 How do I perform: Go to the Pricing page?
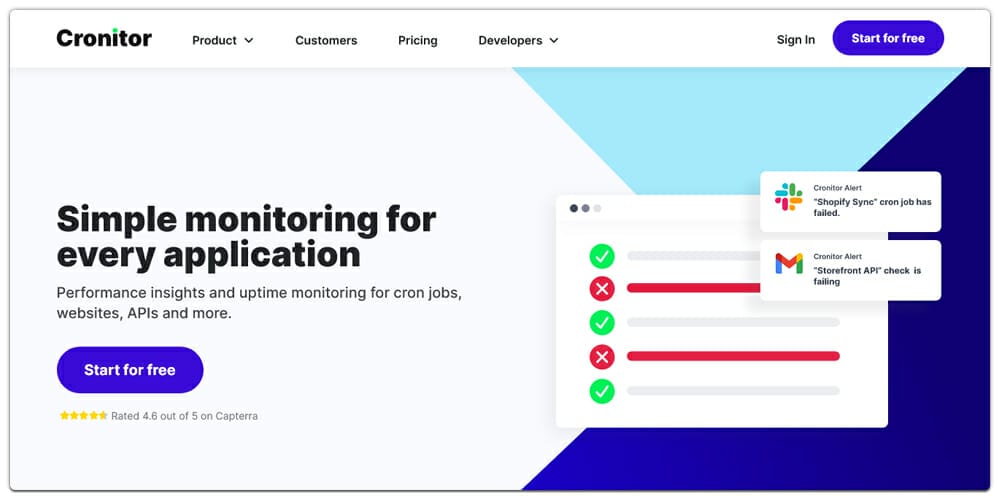[x=417, y=41]
